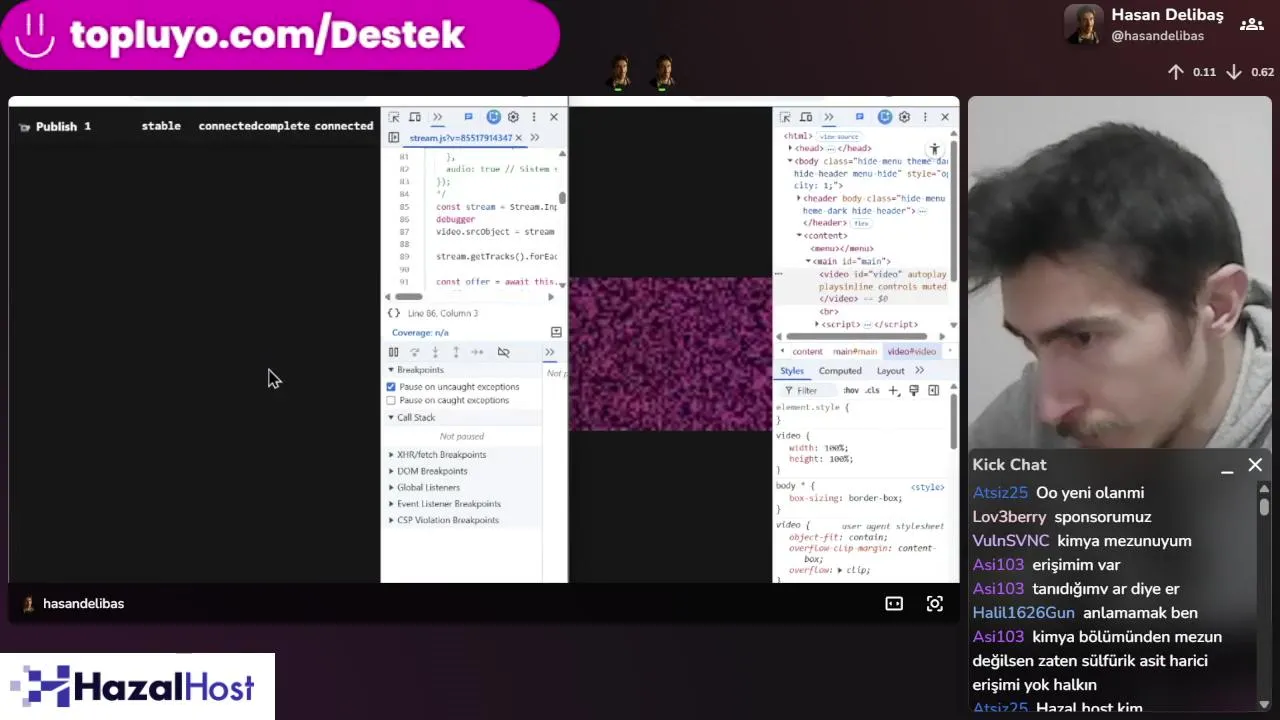Screen dimensions: 1280x720
Task: Open console messages icon in left DevTools
Action: pos(468,117)
